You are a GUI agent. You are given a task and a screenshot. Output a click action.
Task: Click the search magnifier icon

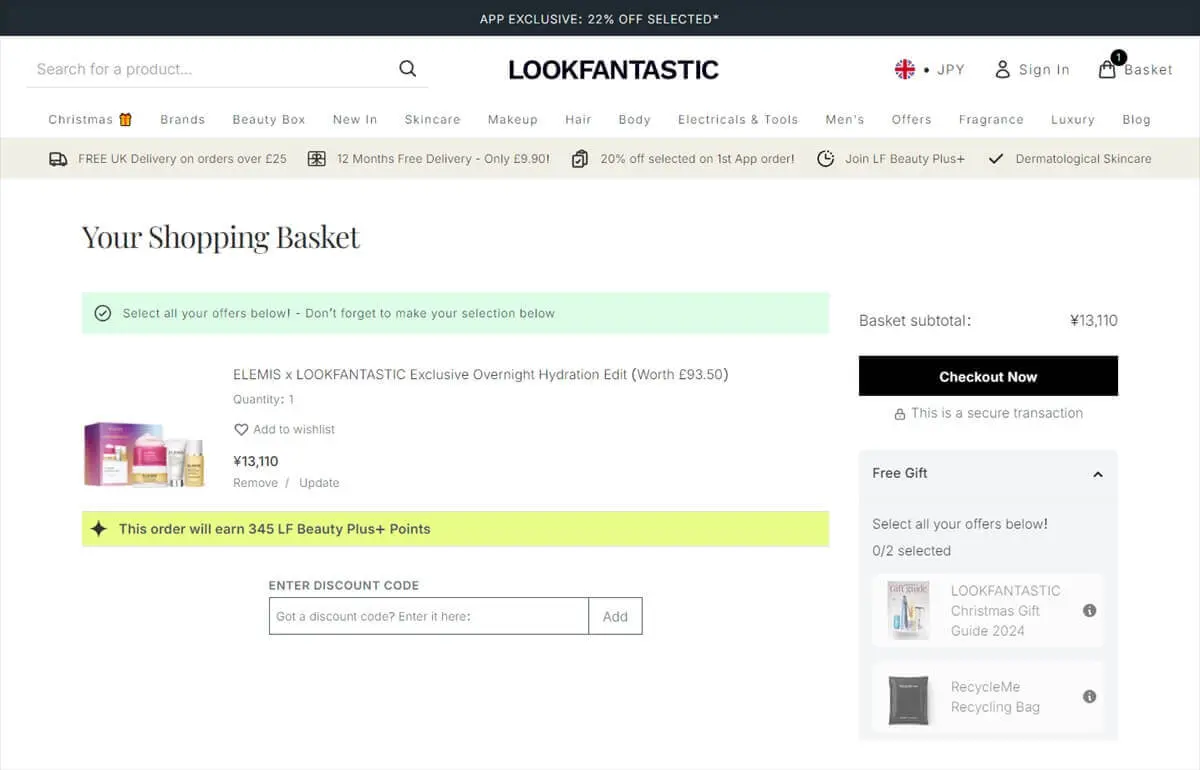[x=407, y=69]
